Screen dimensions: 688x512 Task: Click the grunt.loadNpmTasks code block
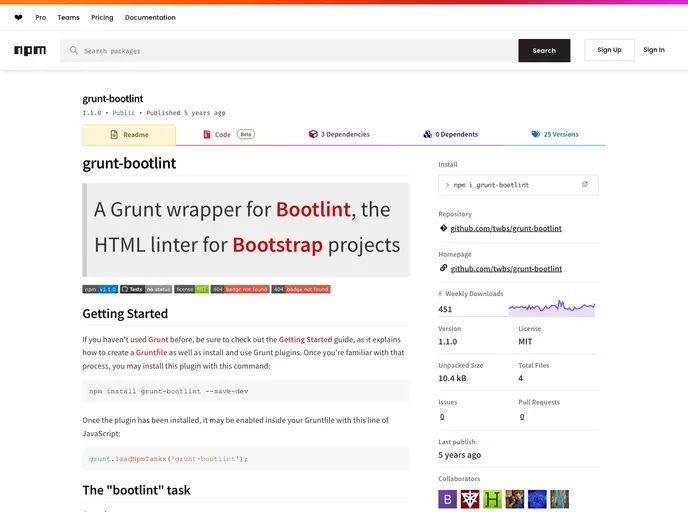[x=246, y=458]
